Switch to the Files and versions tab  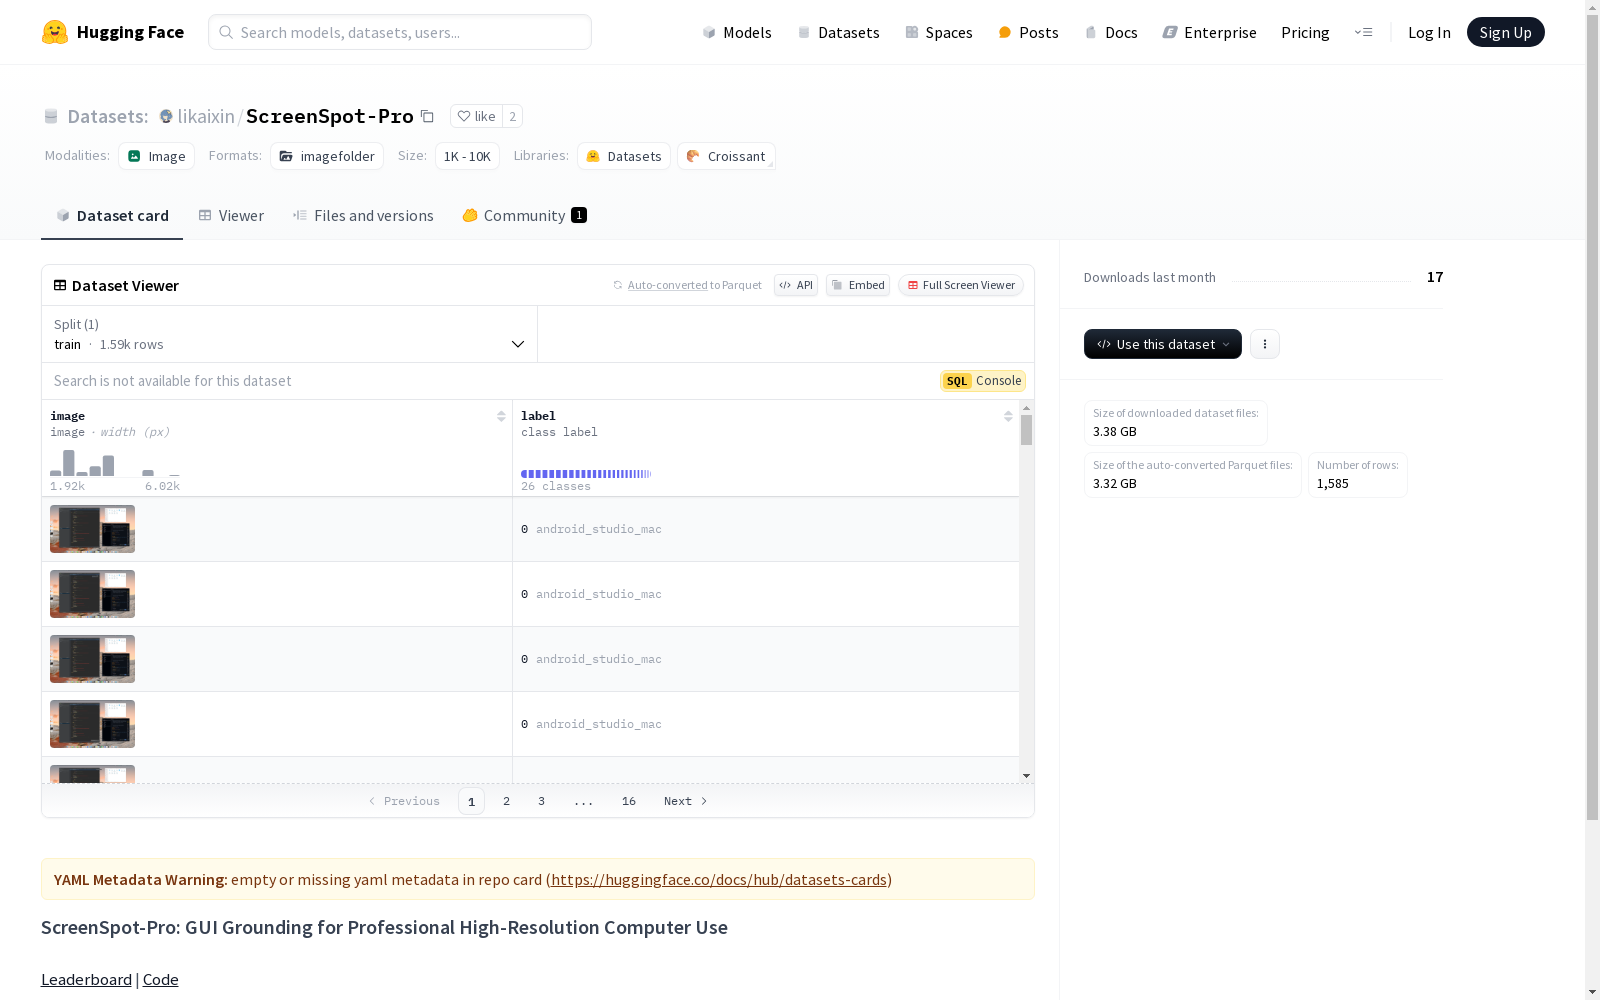coord(363,216)
